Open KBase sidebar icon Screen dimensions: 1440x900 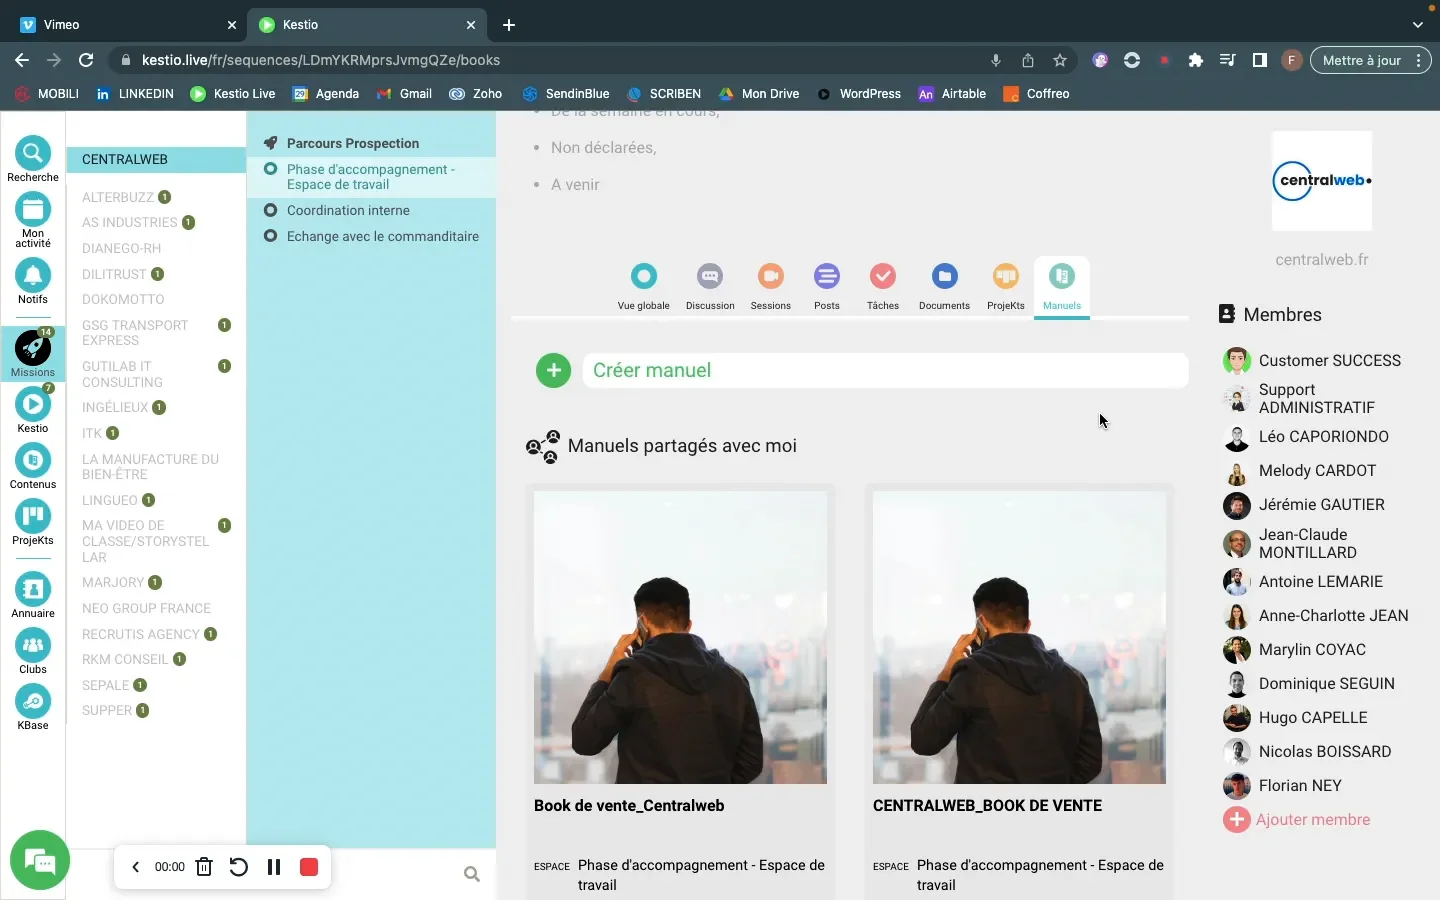[33, 701]
